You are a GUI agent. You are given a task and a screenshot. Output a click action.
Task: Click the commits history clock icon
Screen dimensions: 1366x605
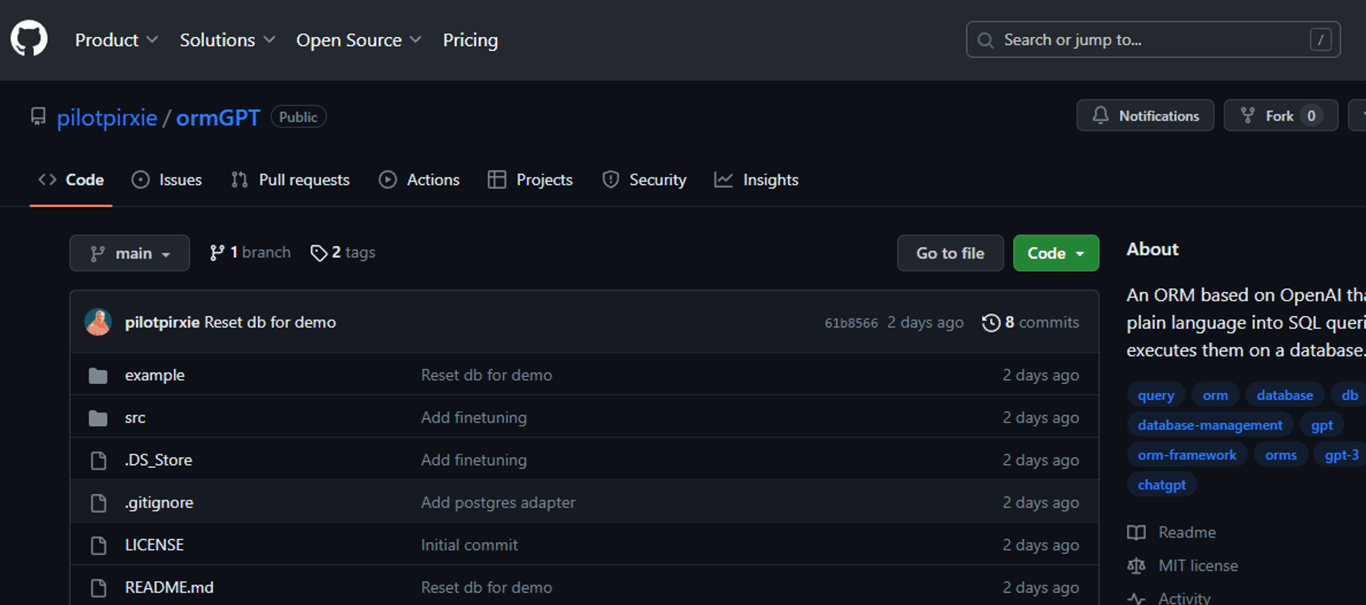[991, 323]
